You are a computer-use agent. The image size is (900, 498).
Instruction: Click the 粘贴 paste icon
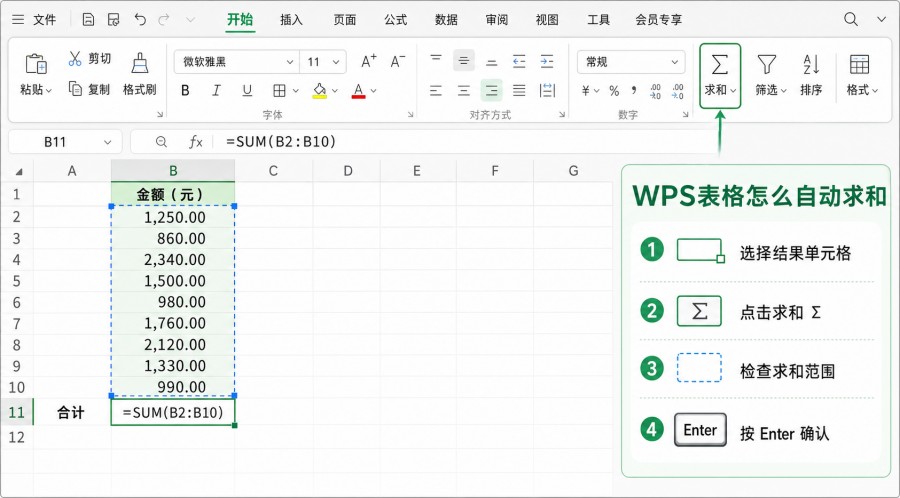(x=36, y=64)
